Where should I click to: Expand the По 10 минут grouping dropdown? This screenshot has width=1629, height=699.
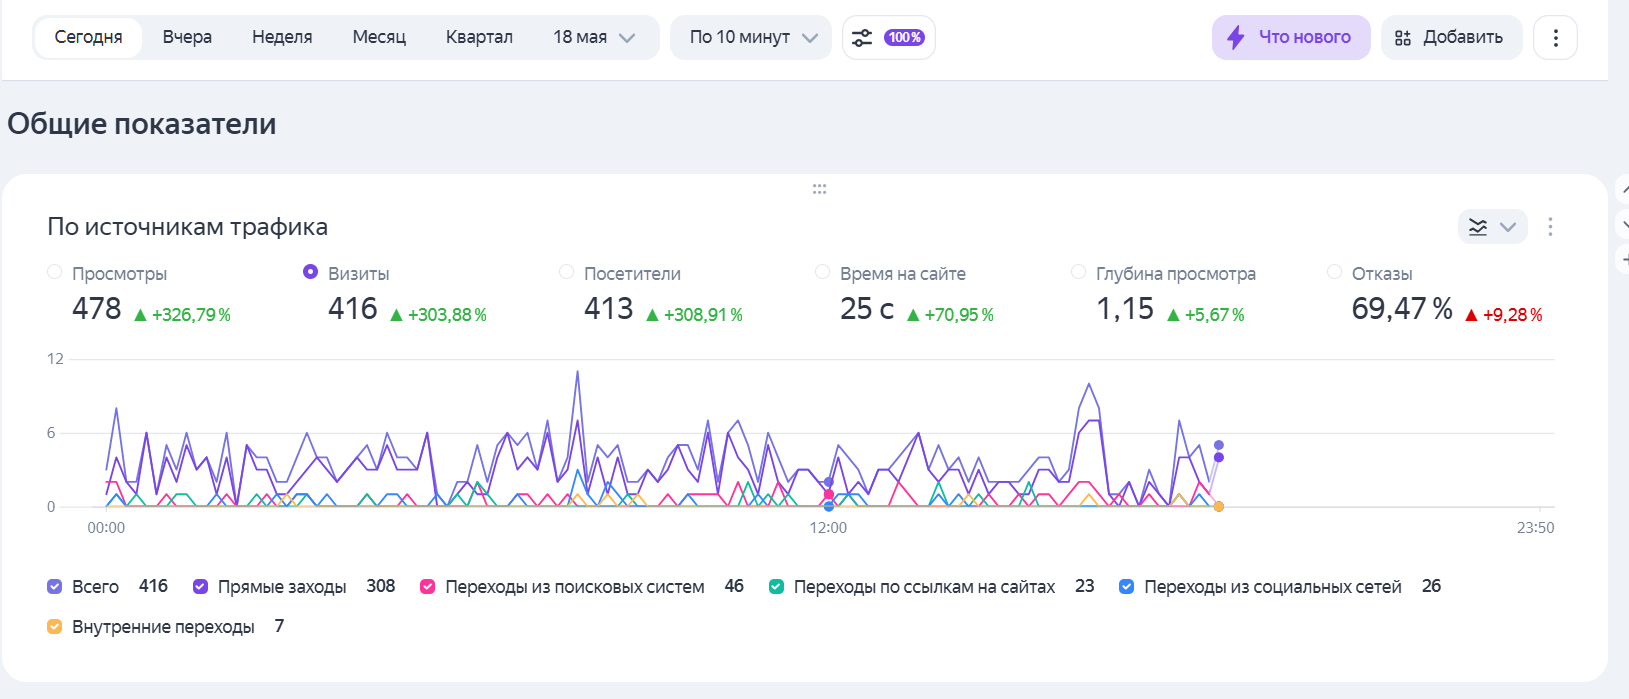point(752,38)
